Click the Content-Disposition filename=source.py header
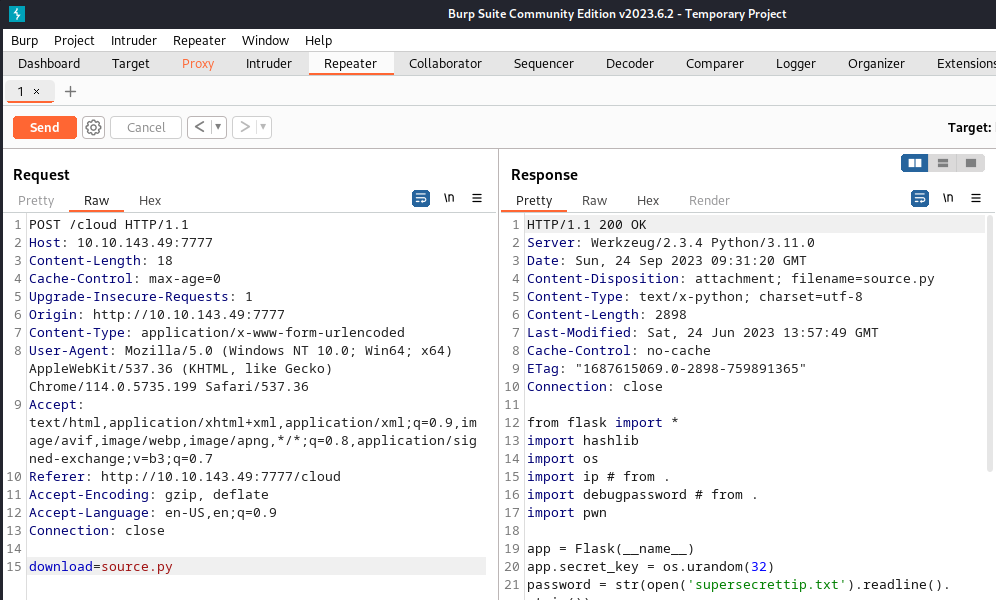996x600 pixels. [x=730, y=279]
